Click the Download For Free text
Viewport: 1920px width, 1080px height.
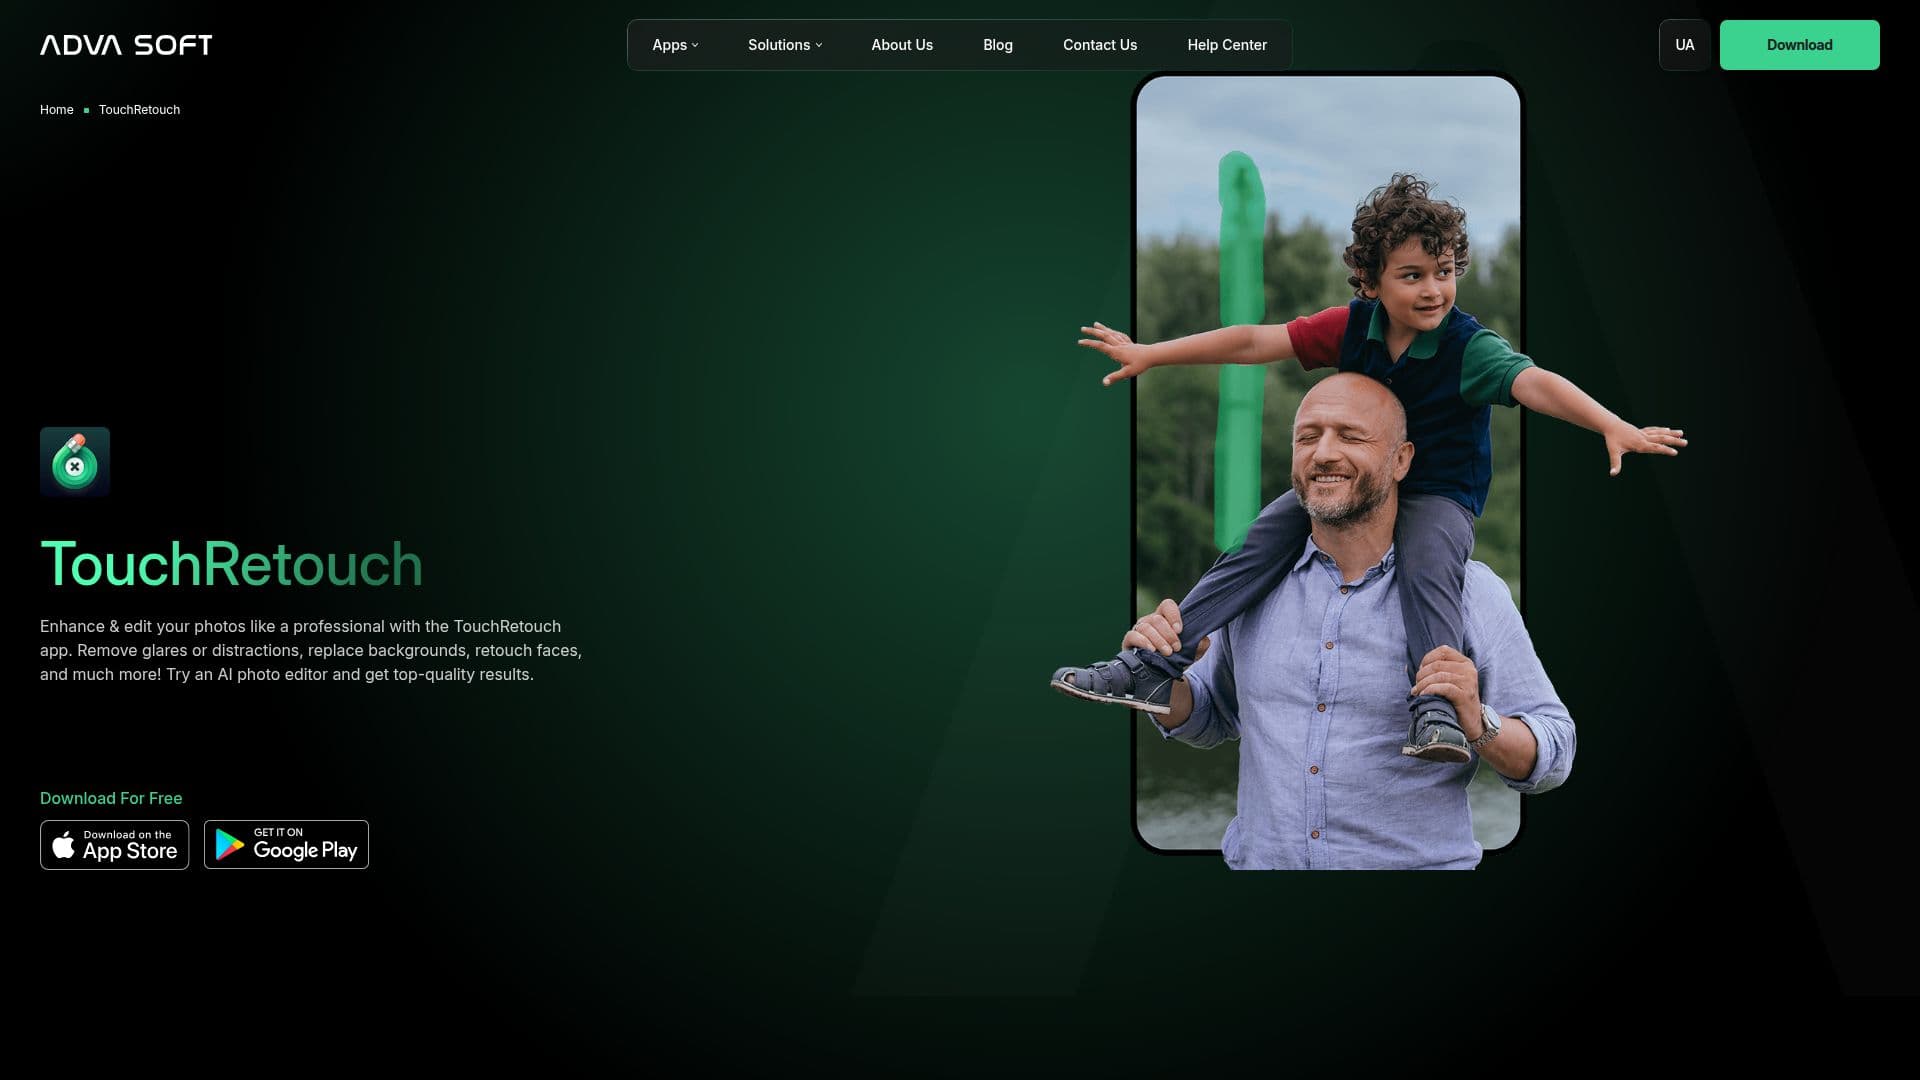(111, 798)
